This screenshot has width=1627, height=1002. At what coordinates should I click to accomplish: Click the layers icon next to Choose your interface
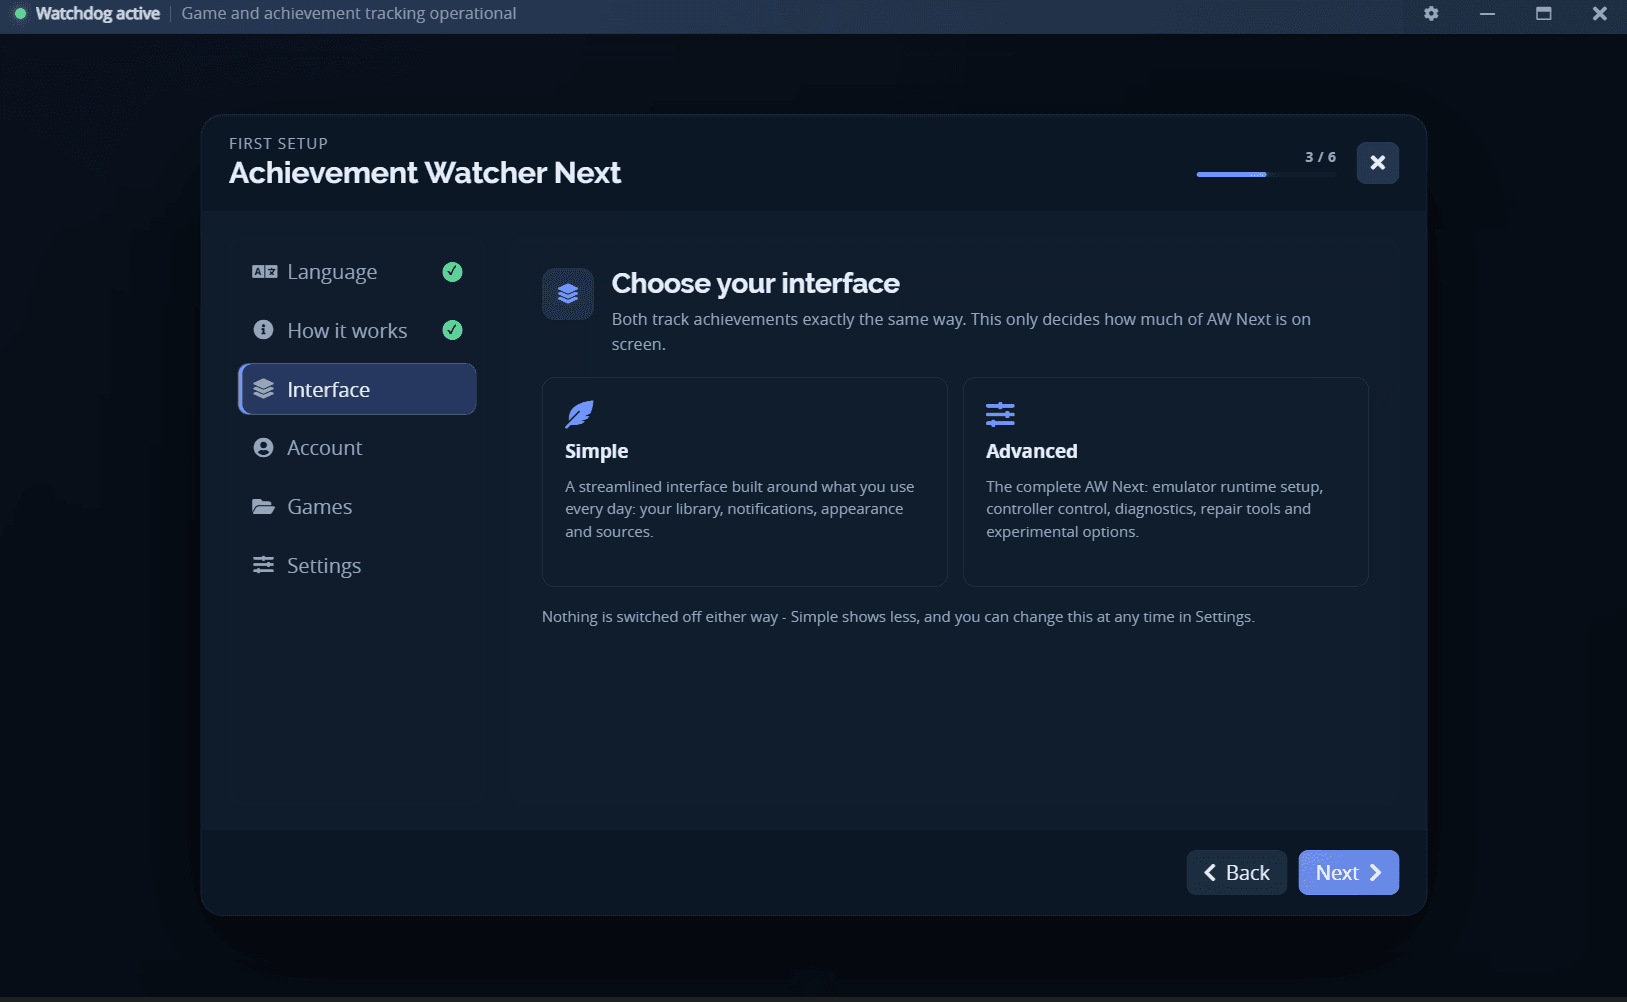coord(568,294)
